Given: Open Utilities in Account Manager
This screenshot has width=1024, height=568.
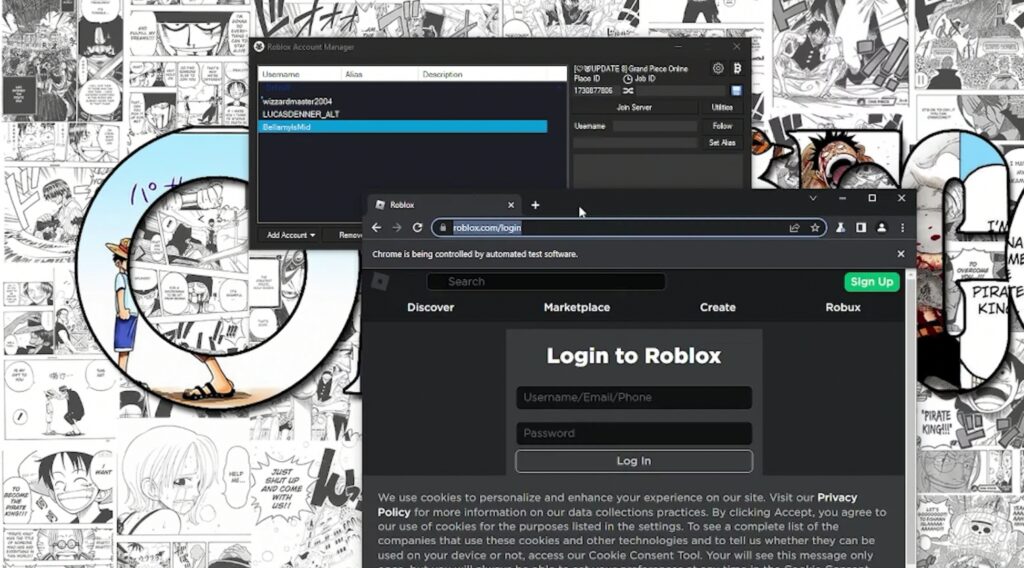Looking at the screenshot, I should pyautogui.click(x=722, y=107).
